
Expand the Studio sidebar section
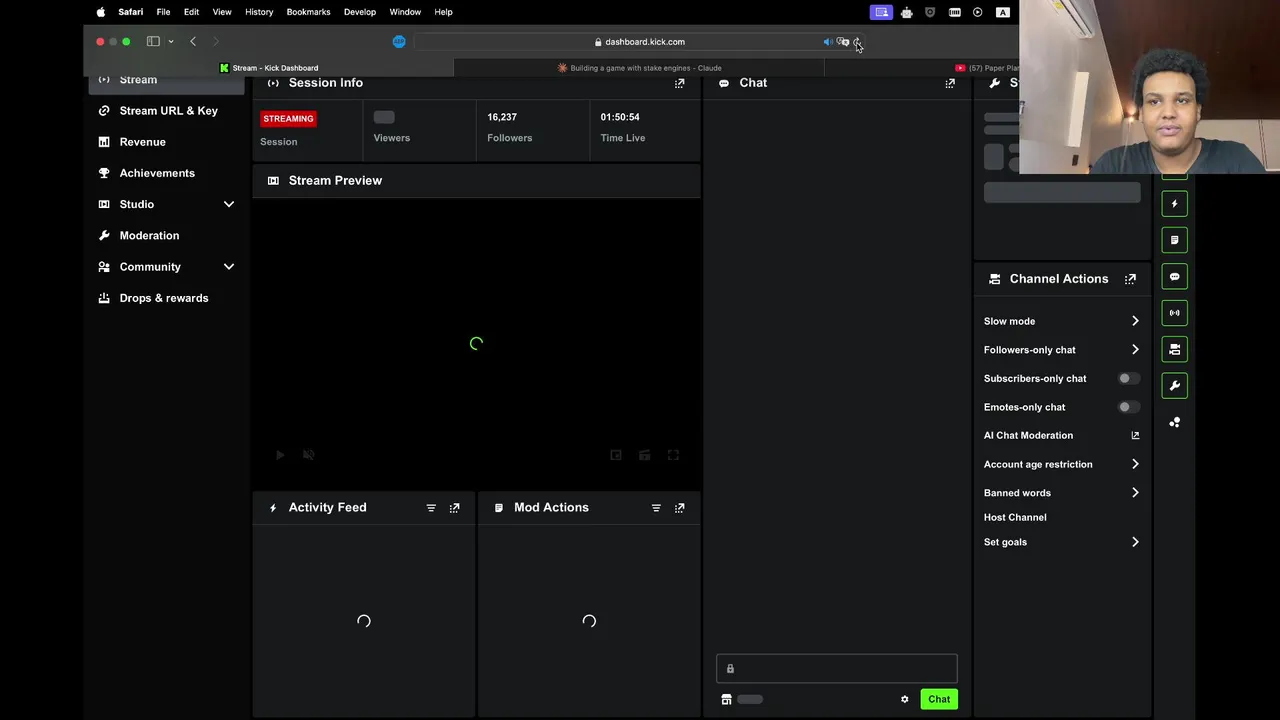point(229,204)
